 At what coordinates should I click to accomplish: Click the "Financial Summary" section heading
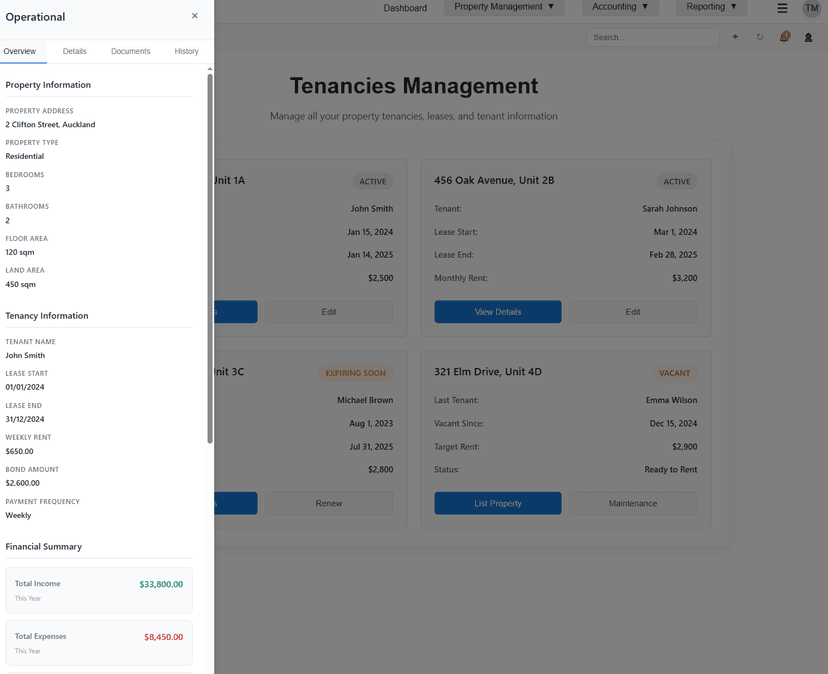click(44, 547)
